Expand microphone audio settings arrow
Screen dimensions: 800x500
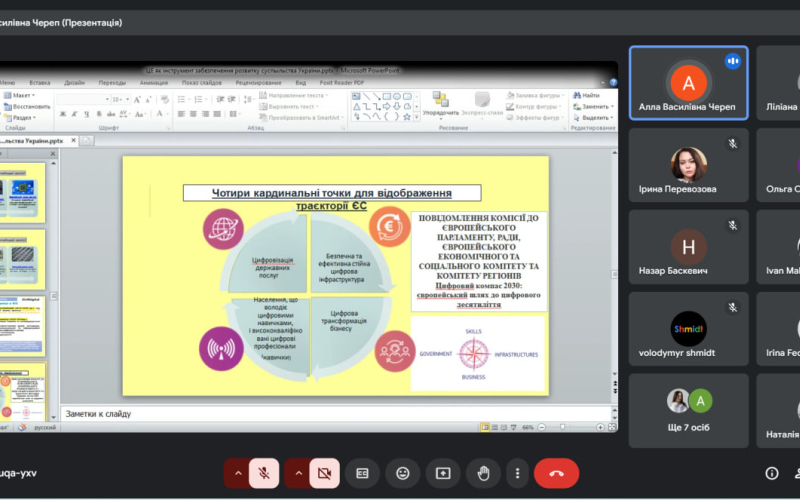238,473
